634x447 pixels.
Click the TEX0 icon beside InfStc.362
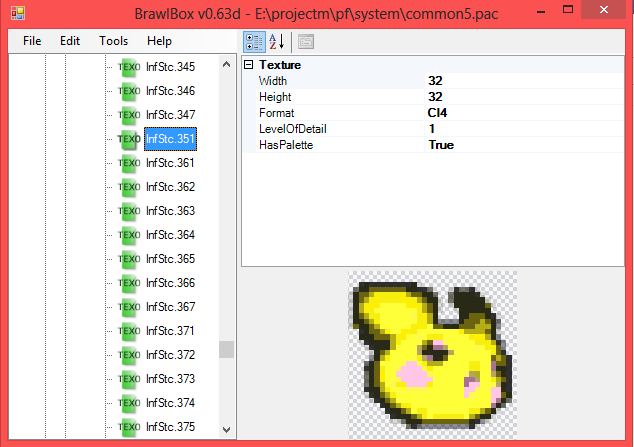click(129, 187)
